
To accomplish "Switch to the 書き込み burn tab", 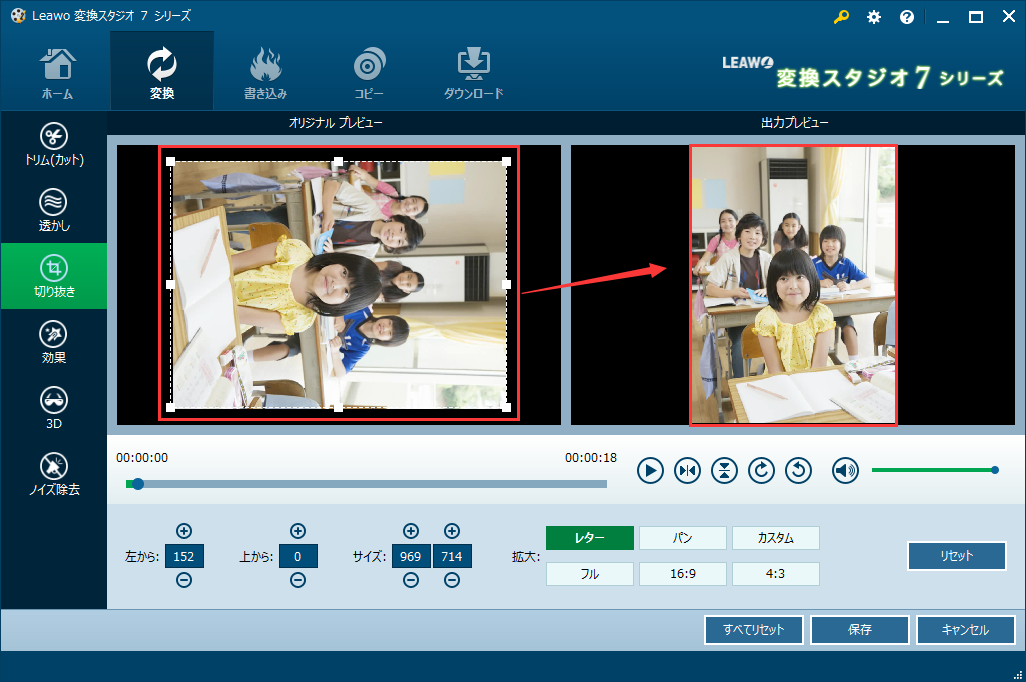I will click(265, 73).
